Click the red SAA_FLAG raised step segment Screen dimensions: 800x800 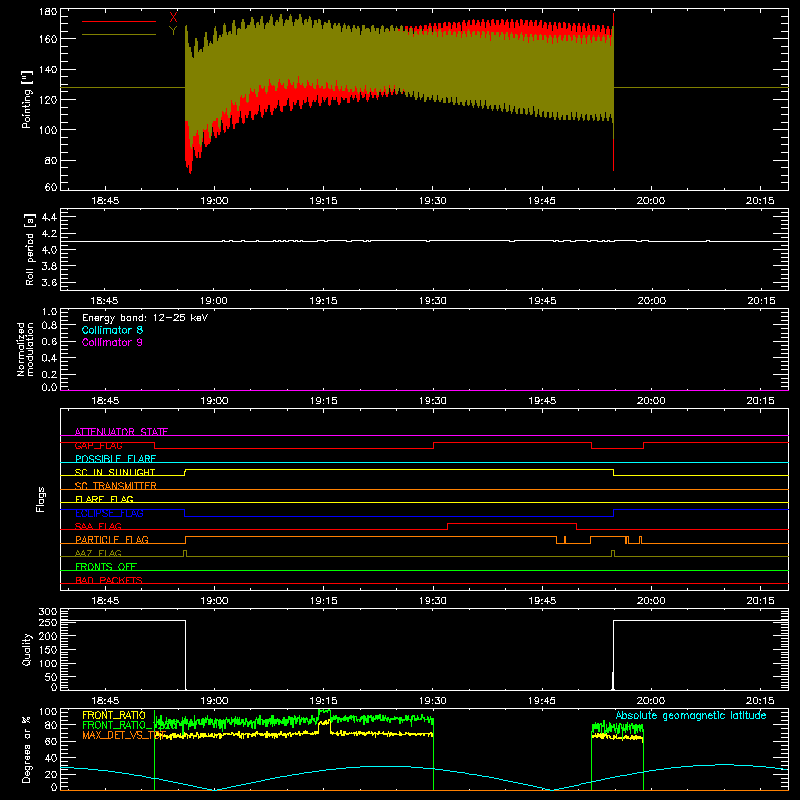[x=512, y=523]
